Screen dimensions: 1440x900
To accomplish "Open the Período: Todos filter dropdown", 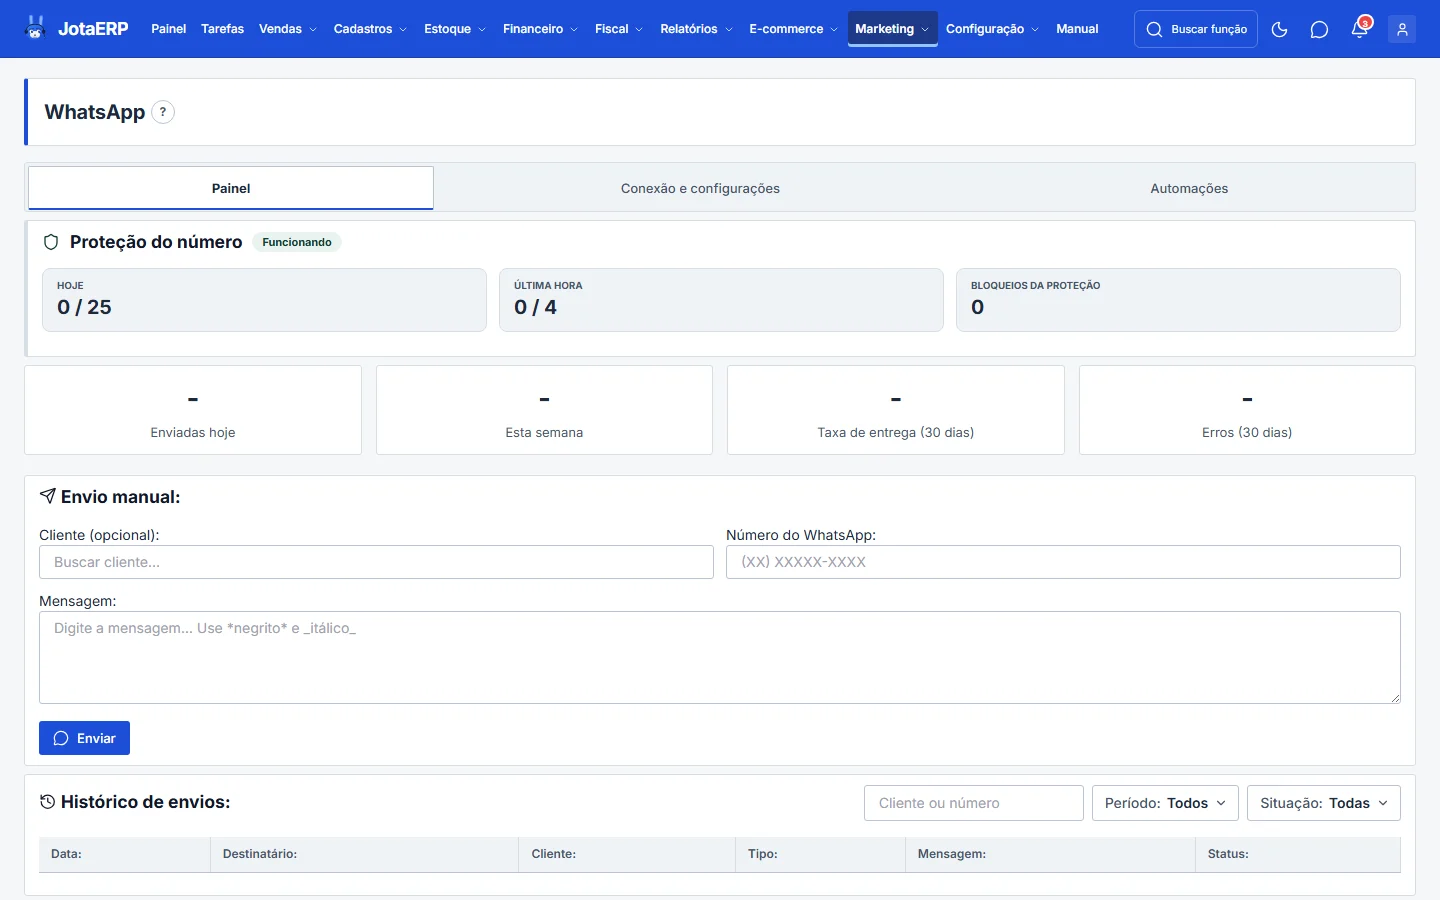I will coord(1165,803).
